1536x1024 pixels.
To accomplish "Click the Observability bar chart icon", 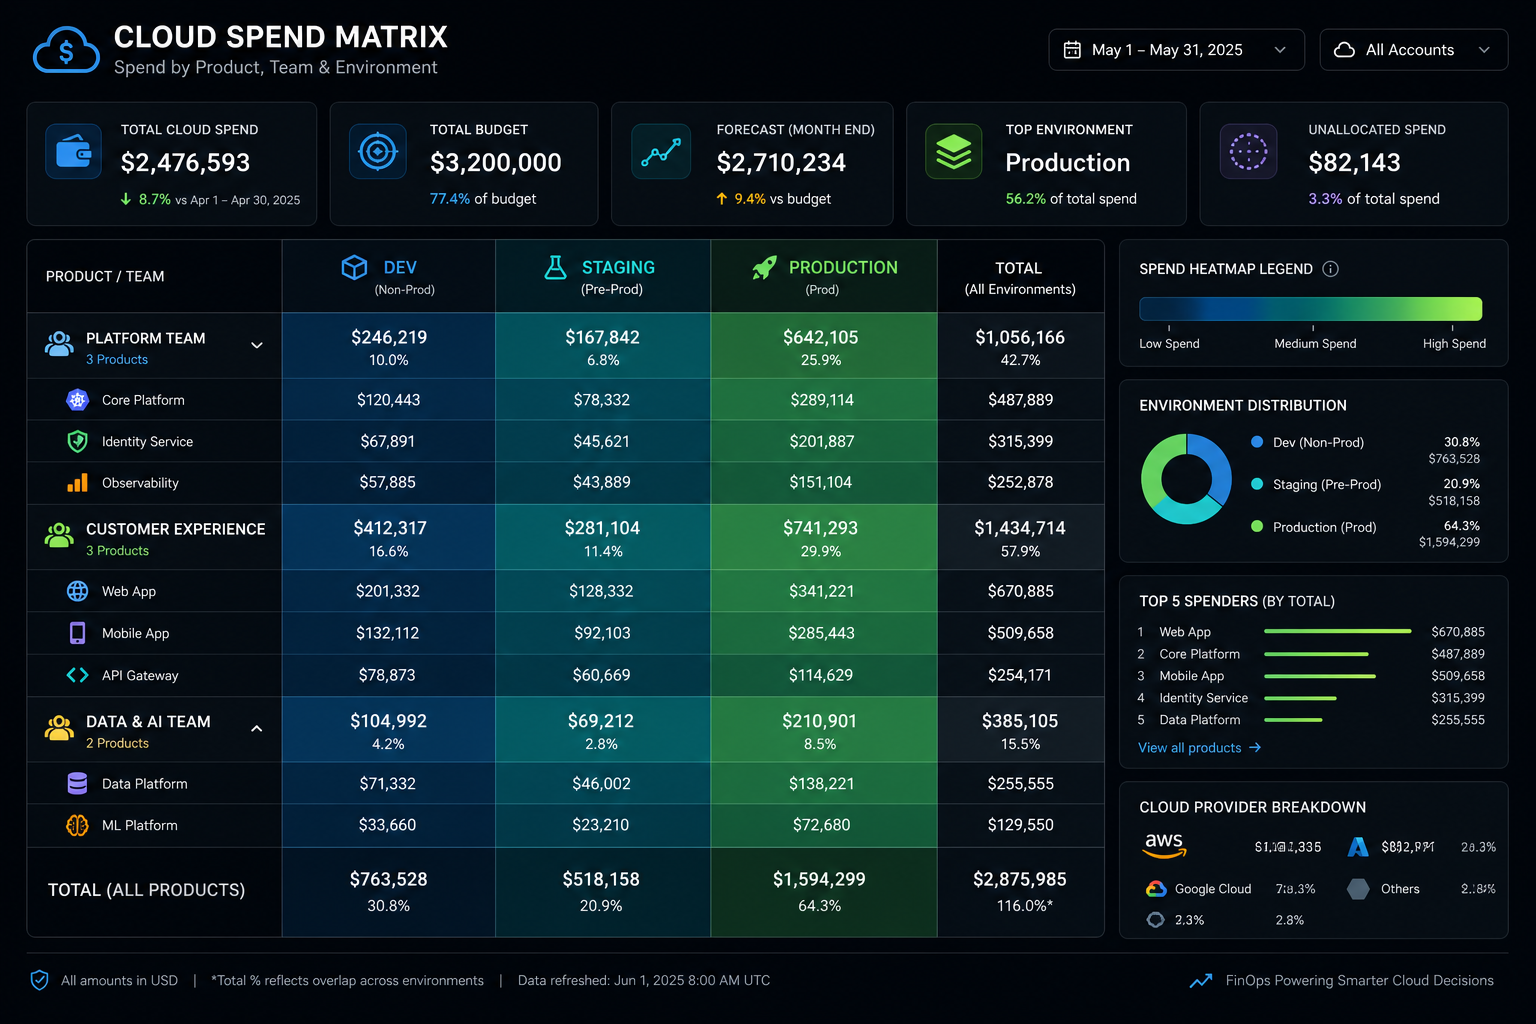I will coord(77,483).
